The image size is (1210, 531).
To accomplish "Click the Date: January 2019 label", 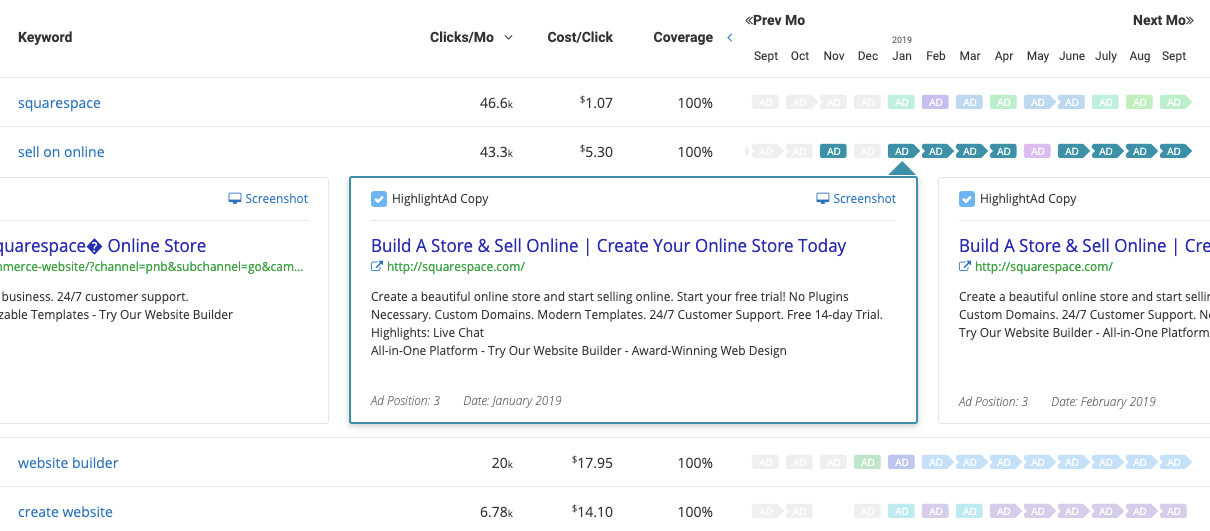I will (x=512, y=401).
